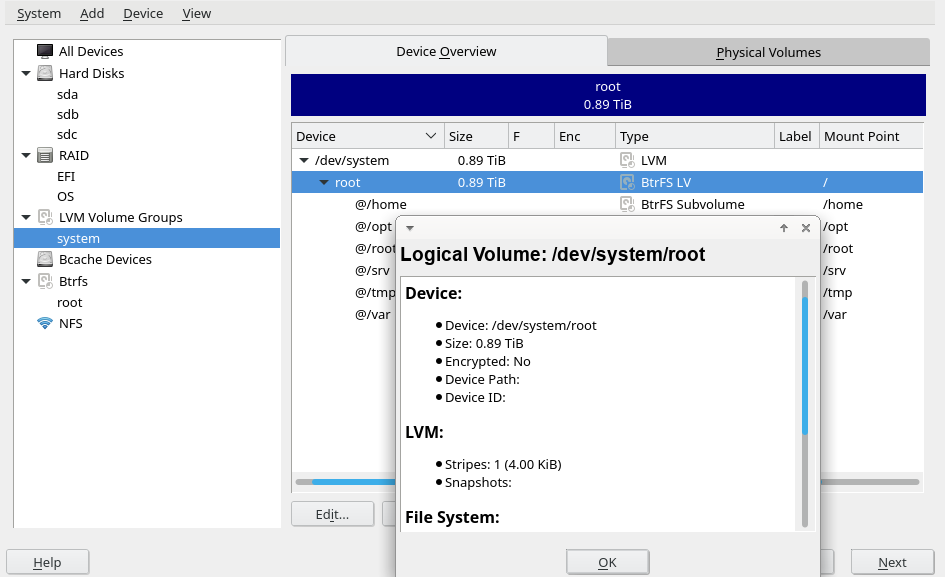Collapse the Hard Disks tree node
Viewport: 945px width, 577px height.
(25, 73)
